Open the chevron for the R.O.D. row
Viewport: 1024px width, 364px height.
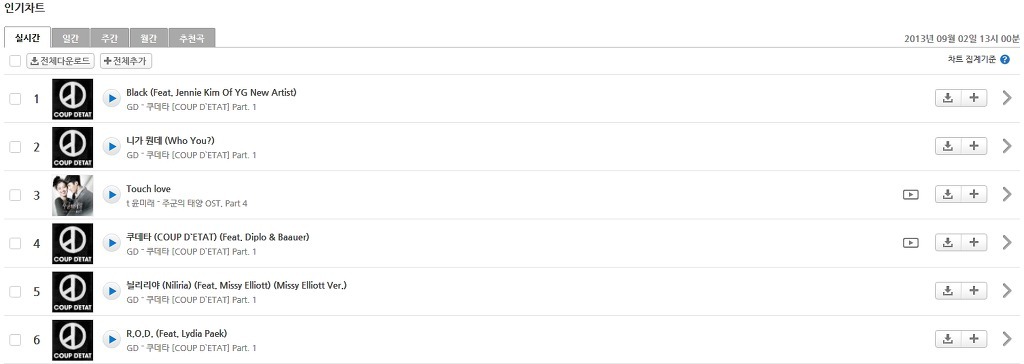1006,339
